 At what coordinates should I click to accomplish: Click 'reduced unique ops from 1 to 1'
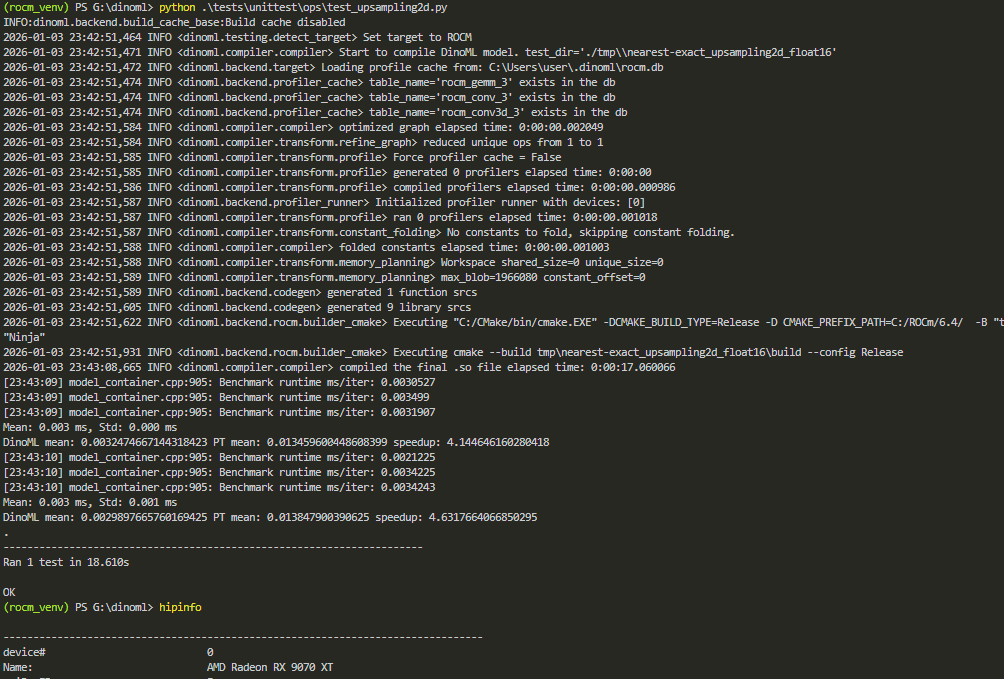tap(513, 142)
